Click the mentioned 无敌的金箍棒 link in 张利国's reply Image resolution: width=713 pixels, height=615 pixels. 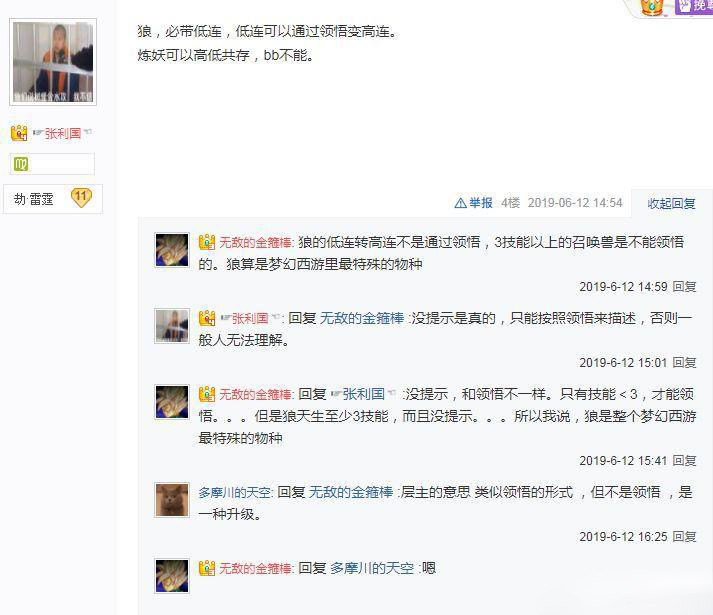[x=362, y=318]
